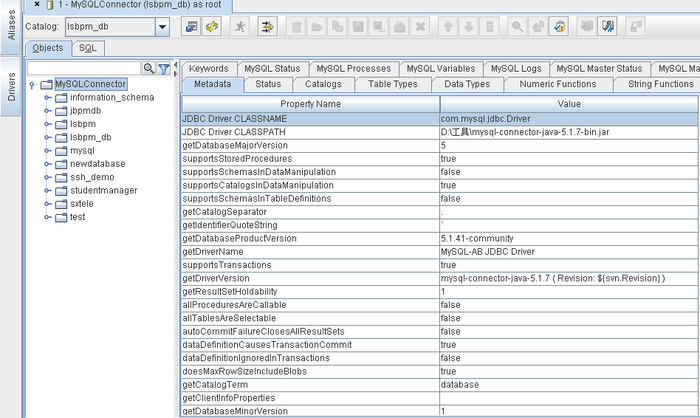Click the object tree filter text field
700x418 pixels.
tap(83, 68)
